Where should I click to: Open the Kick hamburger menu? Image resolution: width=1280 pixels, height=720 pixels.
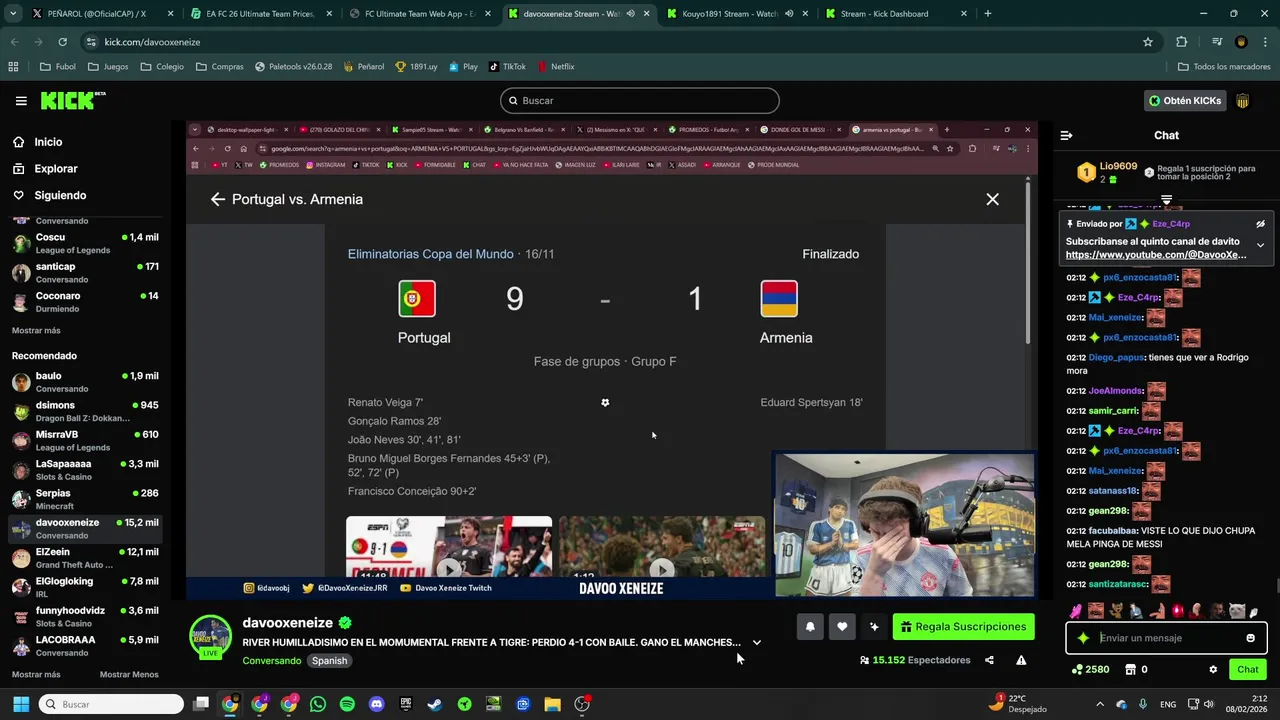pyautogui.click(x=21, y=101)
